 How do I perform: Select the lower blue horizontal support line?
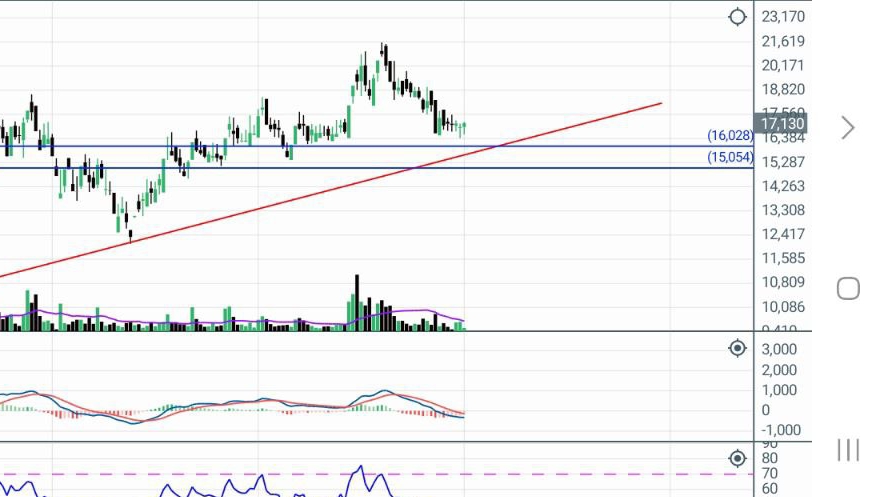click(377, 168)
